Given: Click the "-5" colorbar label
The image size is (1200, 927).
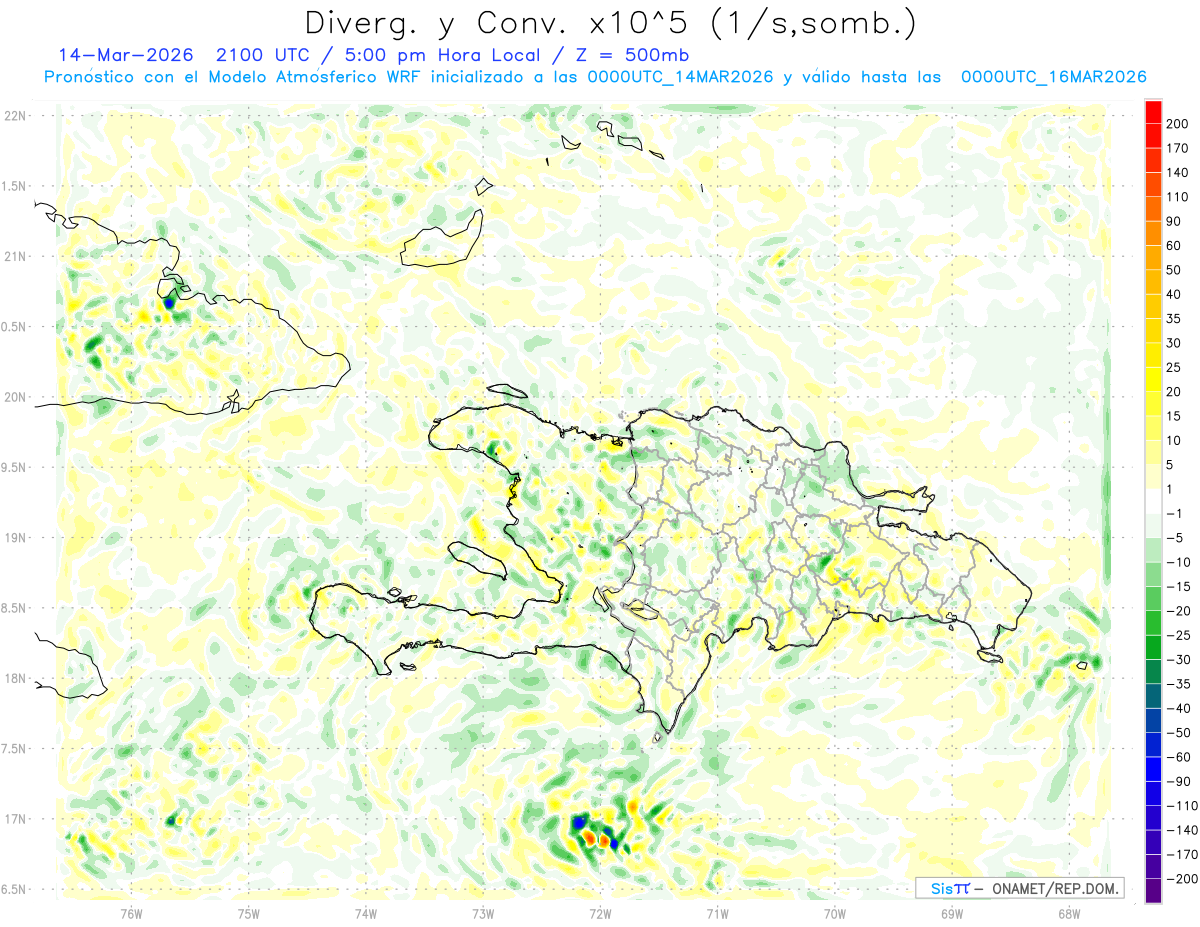Looking at the screenshot, I should coord(1177,538).
